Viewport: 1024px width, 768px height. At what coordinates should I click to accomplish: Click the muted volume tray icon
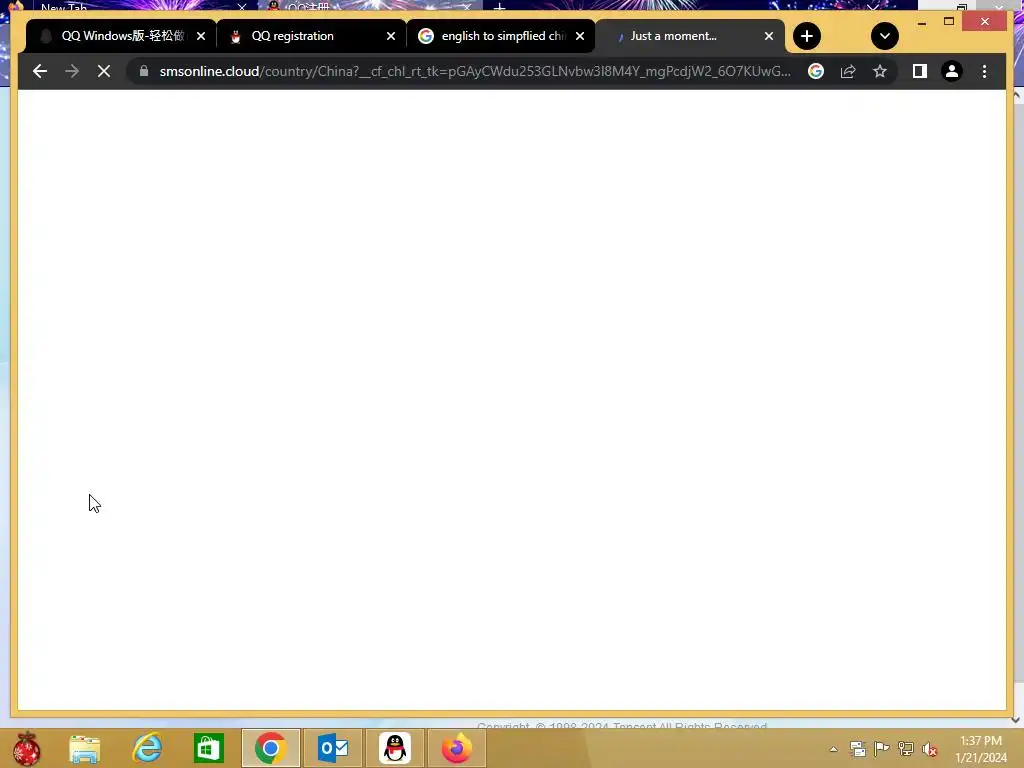(929, 749)
